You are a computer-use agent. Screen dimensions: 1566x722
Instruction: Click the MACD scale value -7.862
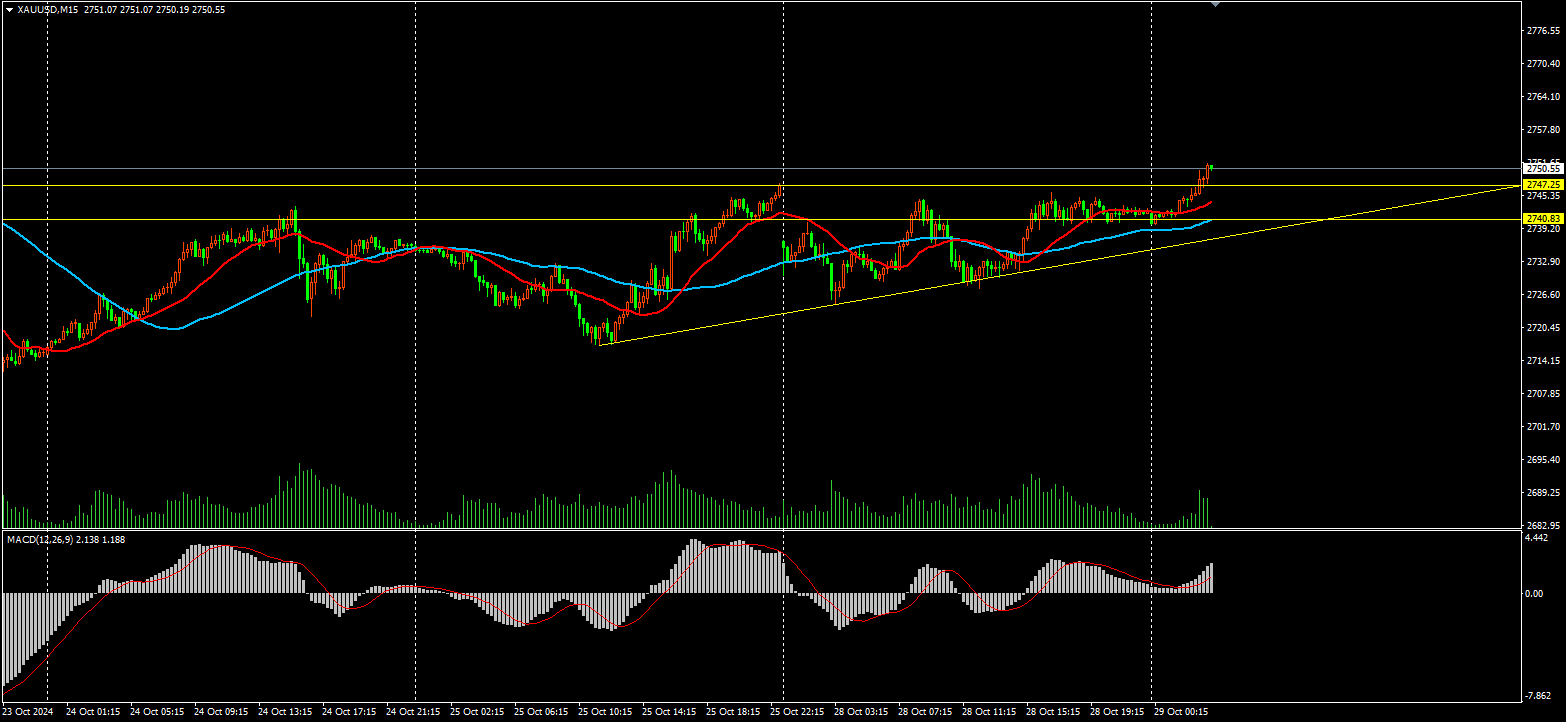coord(1539,695)
